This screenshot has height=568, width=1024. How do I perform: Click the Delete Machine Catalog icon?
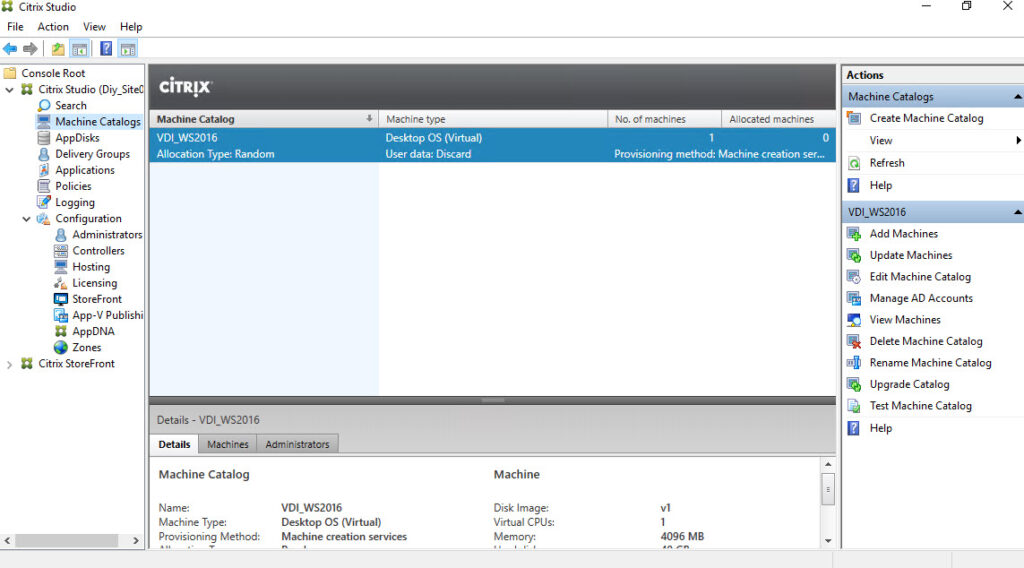tap(853, 342)
